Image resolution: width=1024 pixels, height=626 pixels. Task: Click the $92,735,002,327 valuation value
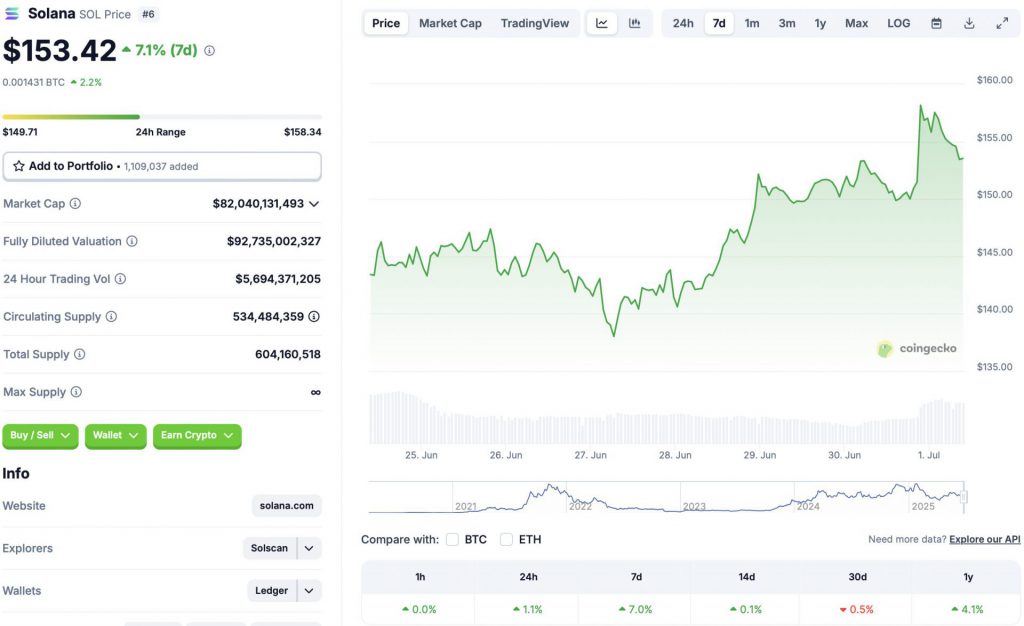274,242
